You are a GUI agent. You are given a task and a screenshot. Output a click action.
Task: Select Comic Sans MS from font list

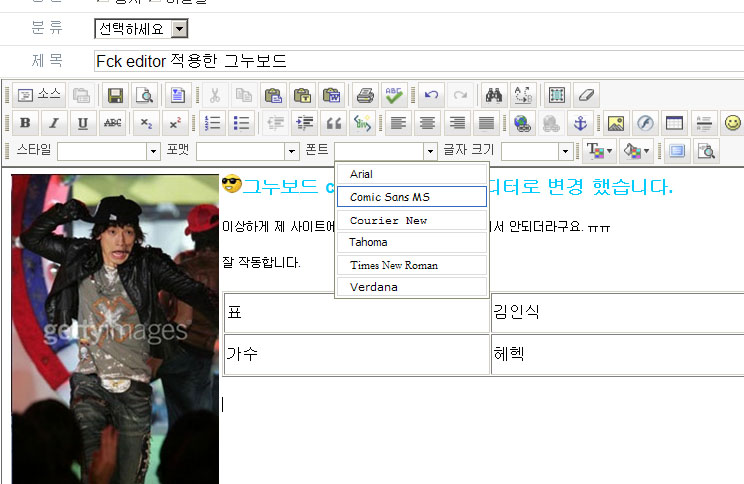click(411, 197)
